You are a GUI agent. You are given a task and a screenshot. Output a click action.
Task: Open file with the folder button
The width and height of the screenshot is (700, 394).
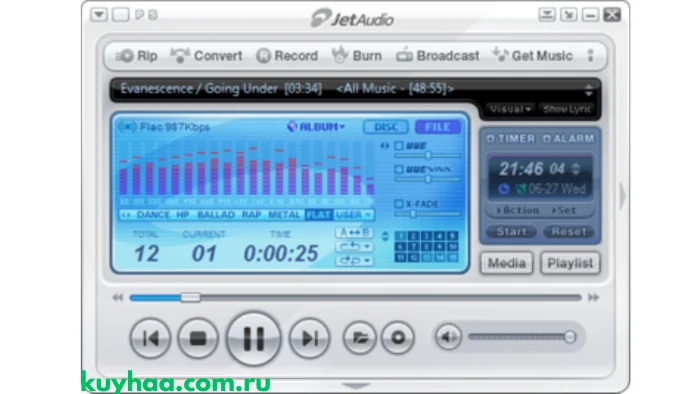[359, 338]
